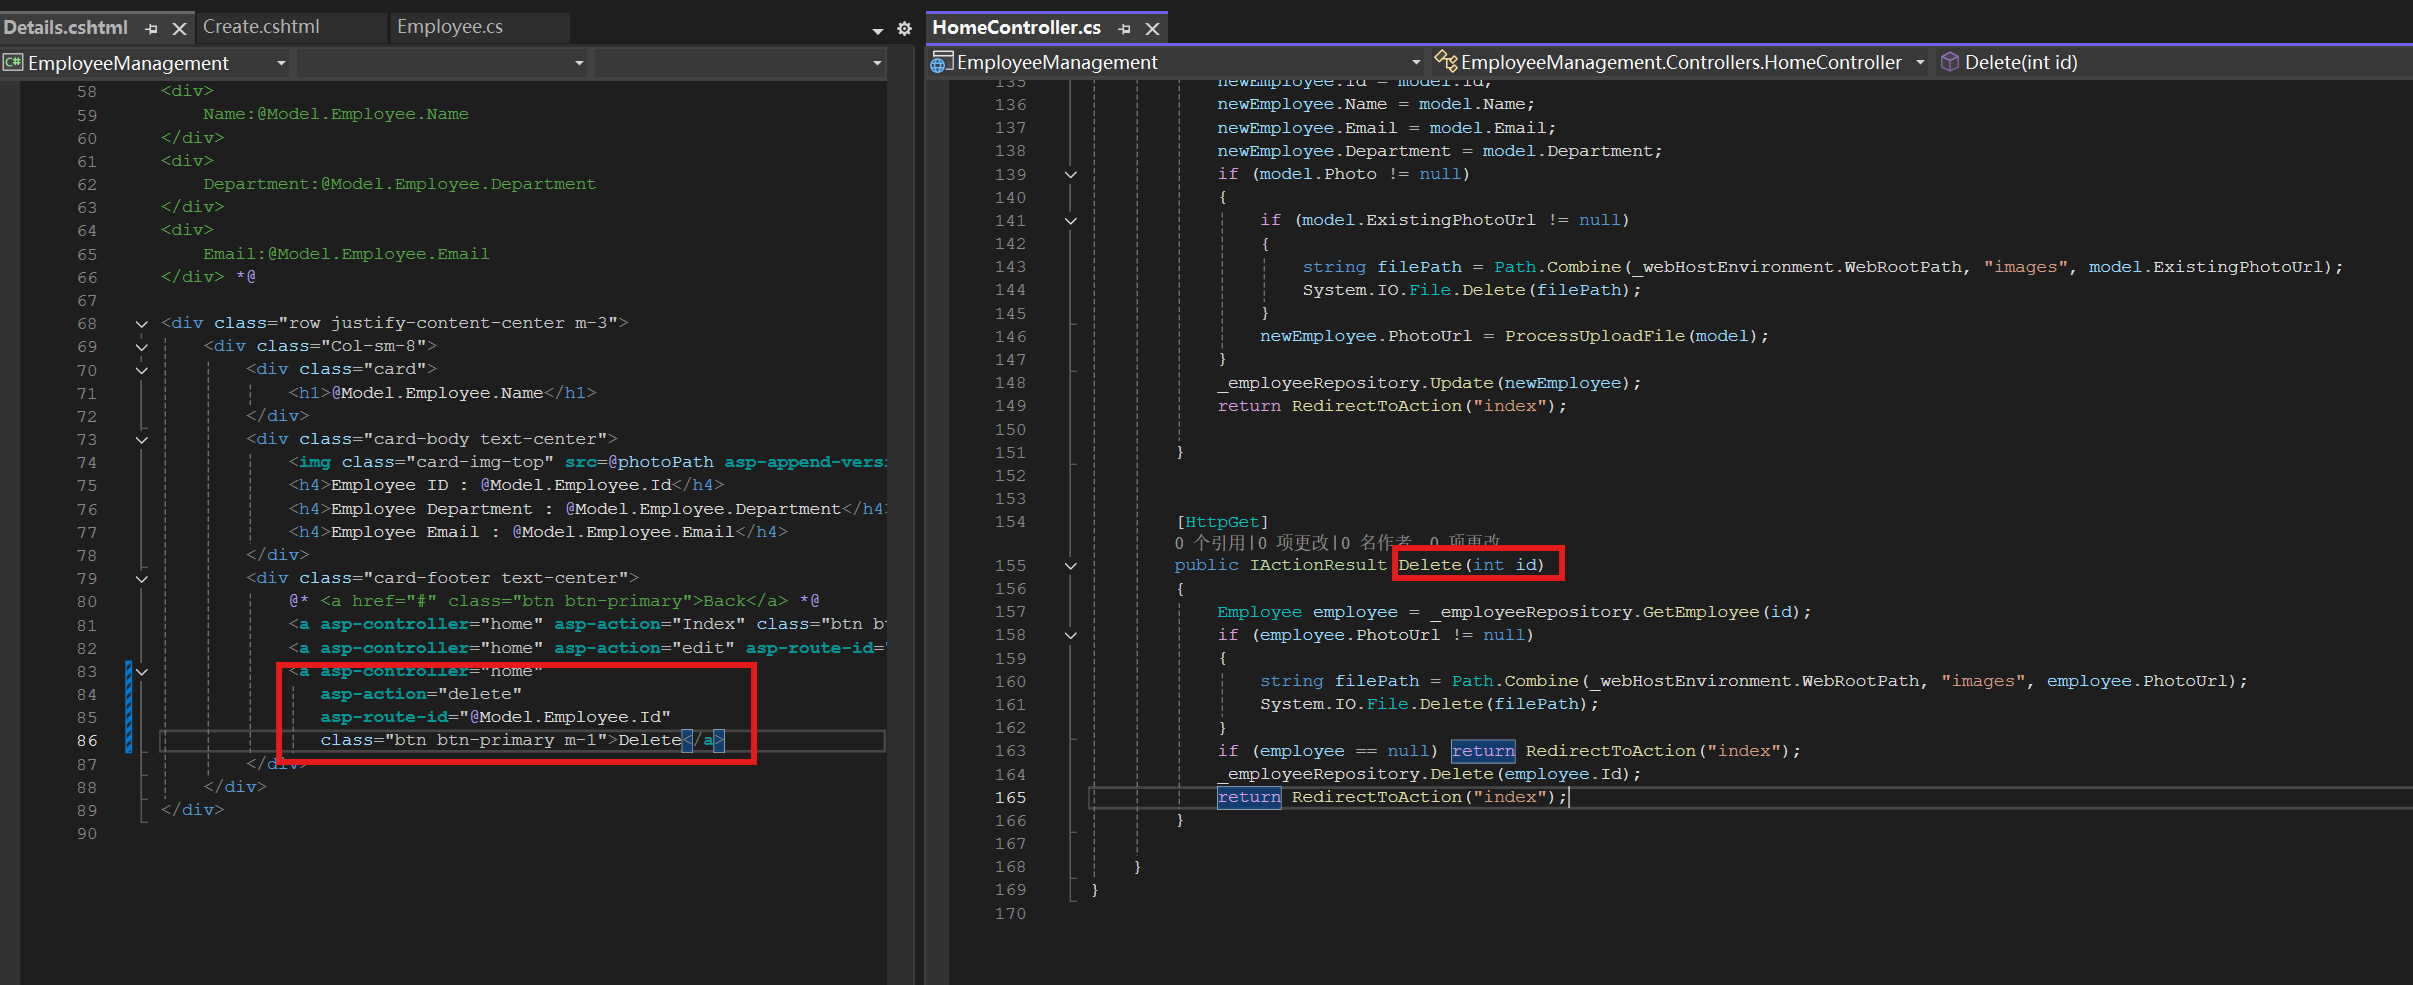Click the C# project icon in the left navigation bar
This screenshot has width=2413, height=985.
point(13,63)
